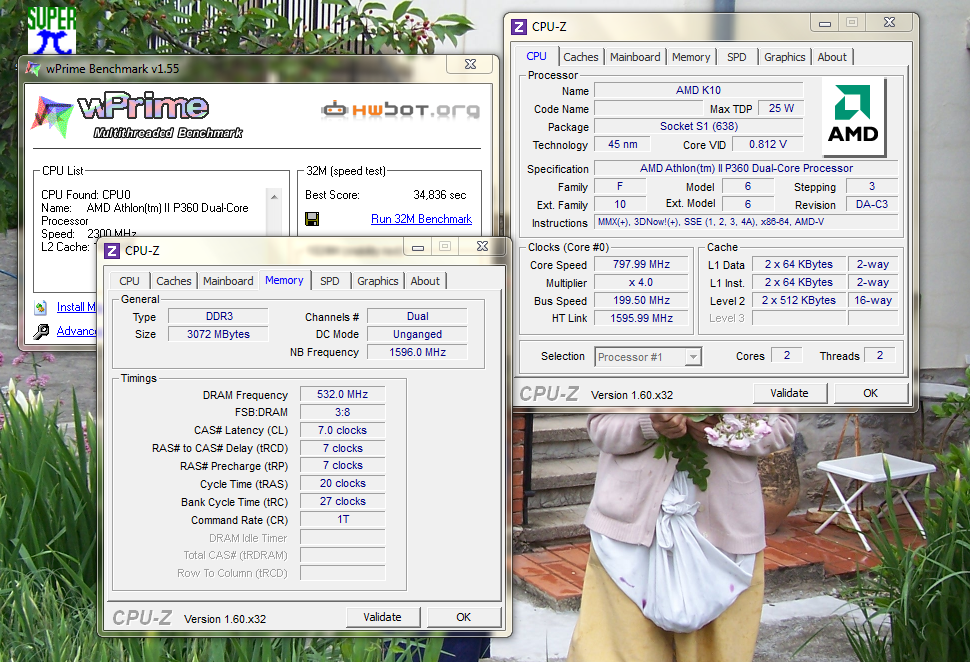Viewport: 970px width, 662px height.
Task: Click OK in Memory window
Action: 463,617
